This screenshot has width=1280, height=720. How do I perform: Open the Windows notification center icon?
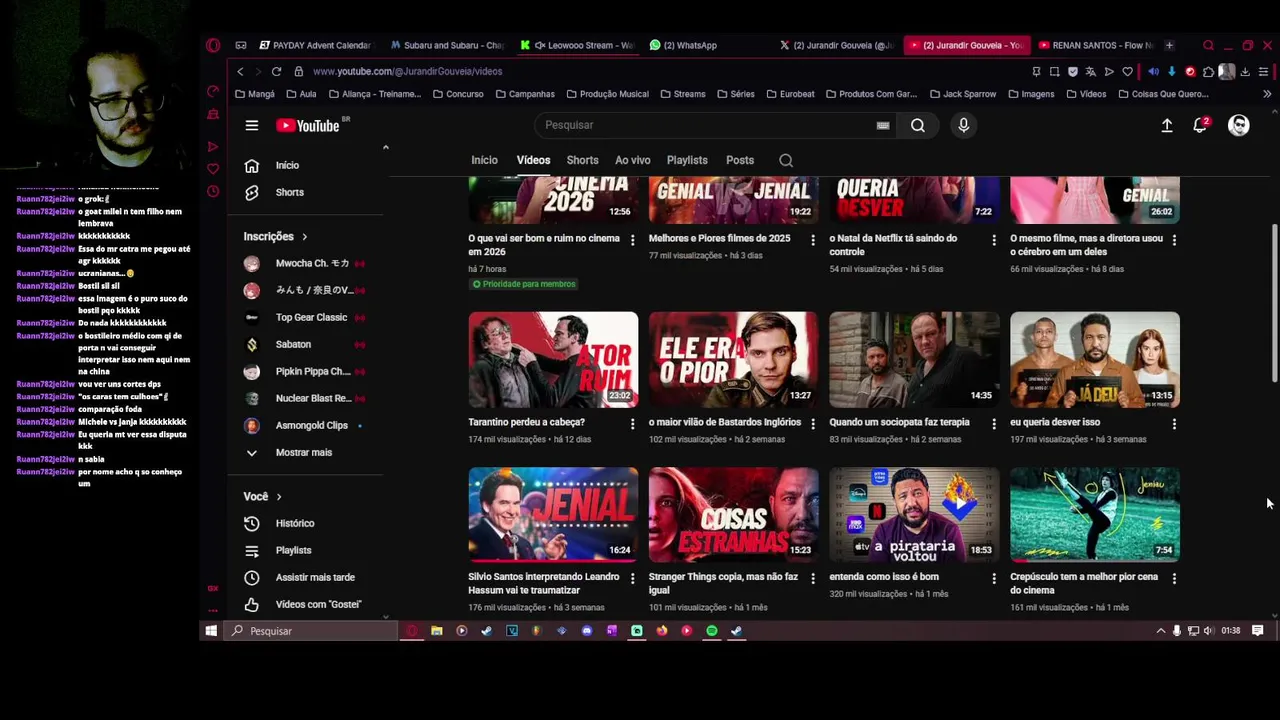1258,631
